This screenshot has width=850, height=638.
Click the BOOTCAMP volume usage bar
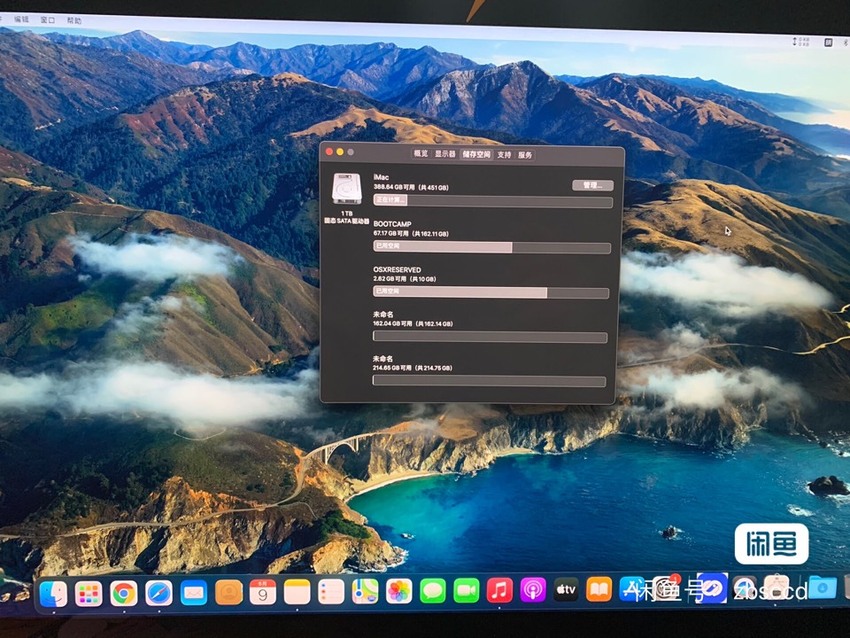492,247
